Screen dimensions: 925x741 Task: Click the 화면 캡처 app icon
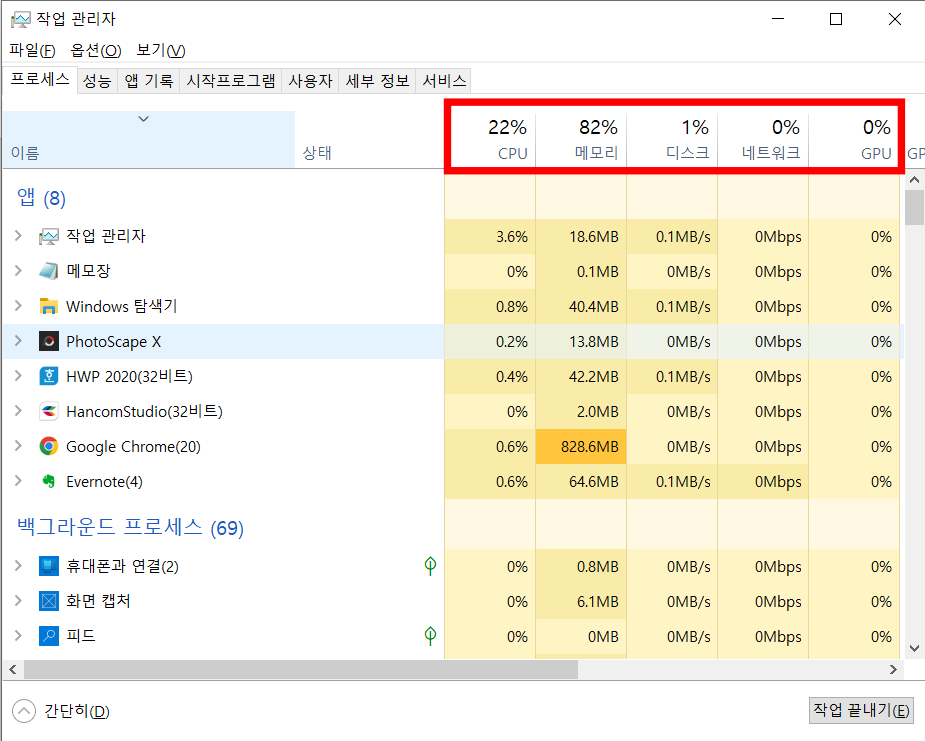point(48,601)
